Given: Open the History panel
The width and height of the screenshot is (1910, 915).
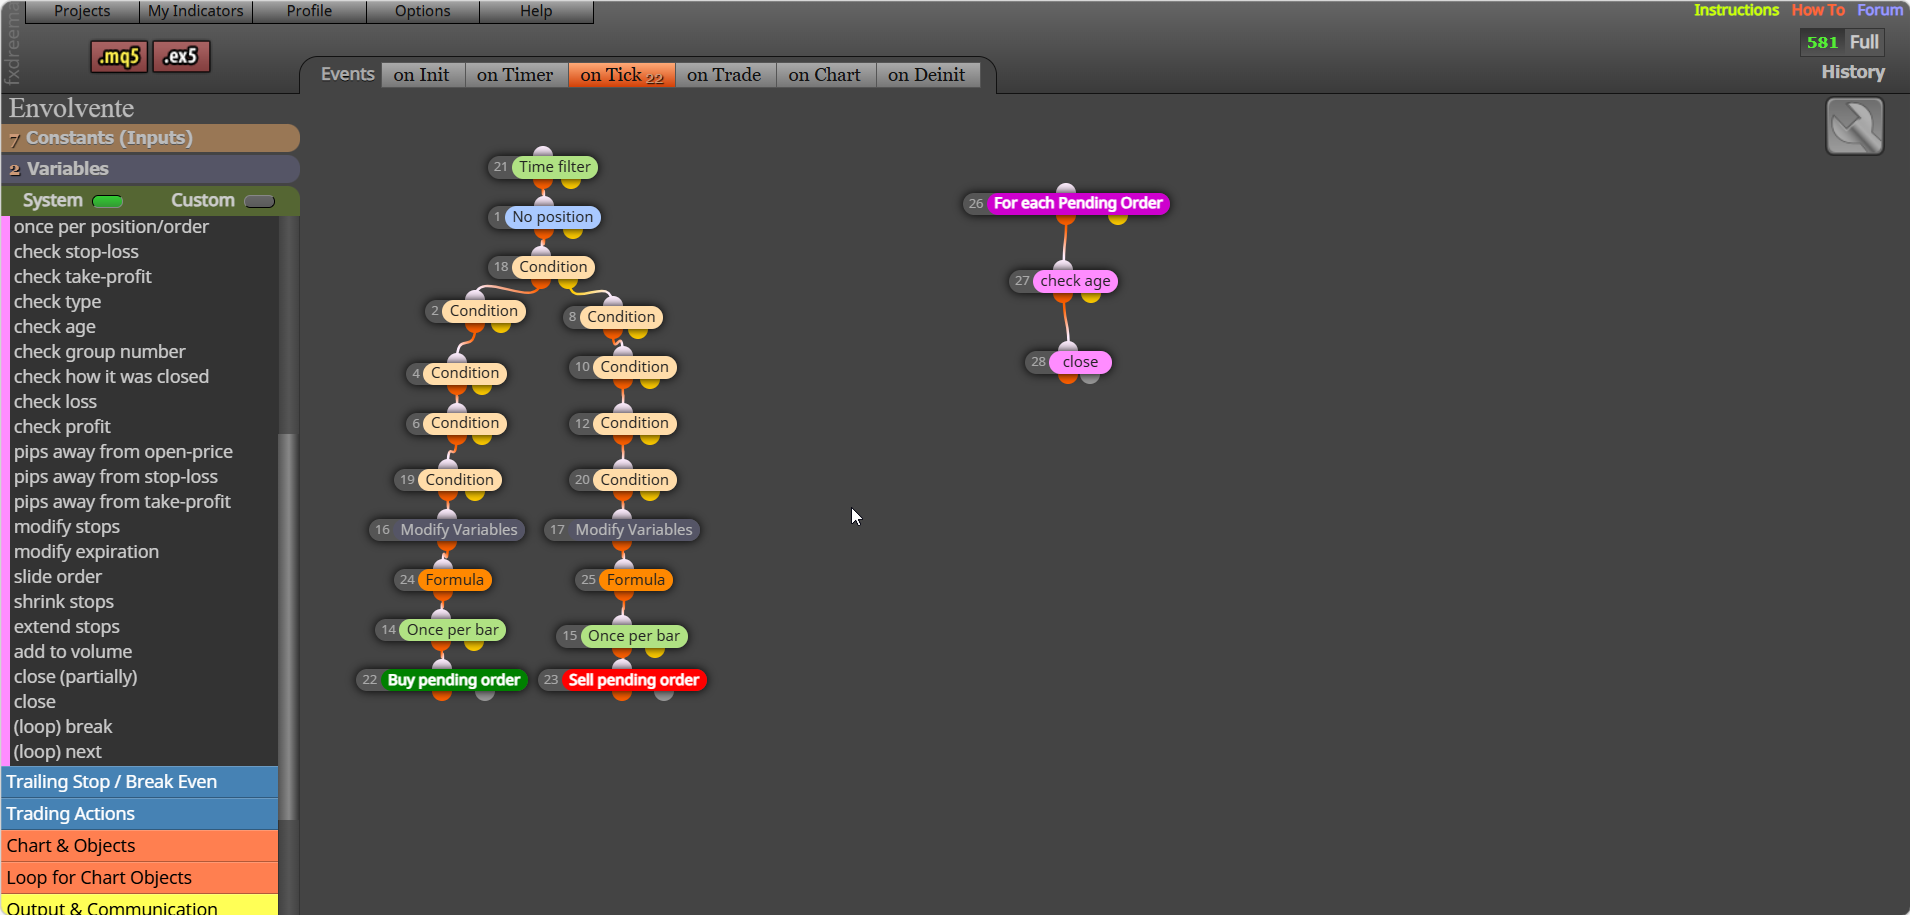Looking at the screenshot, I should pyautogui.click(x=1853, y=72).
